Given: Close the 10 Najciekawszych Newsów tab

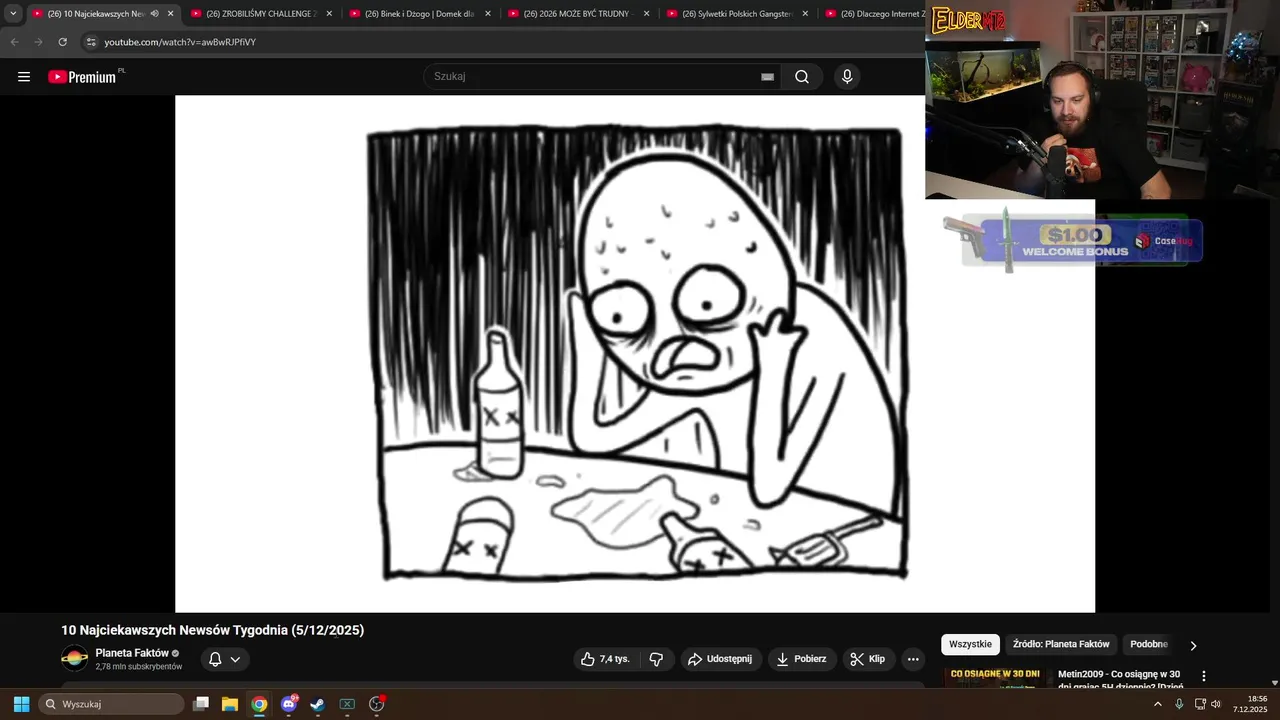Looking at the screenshot, I should 170,14.
